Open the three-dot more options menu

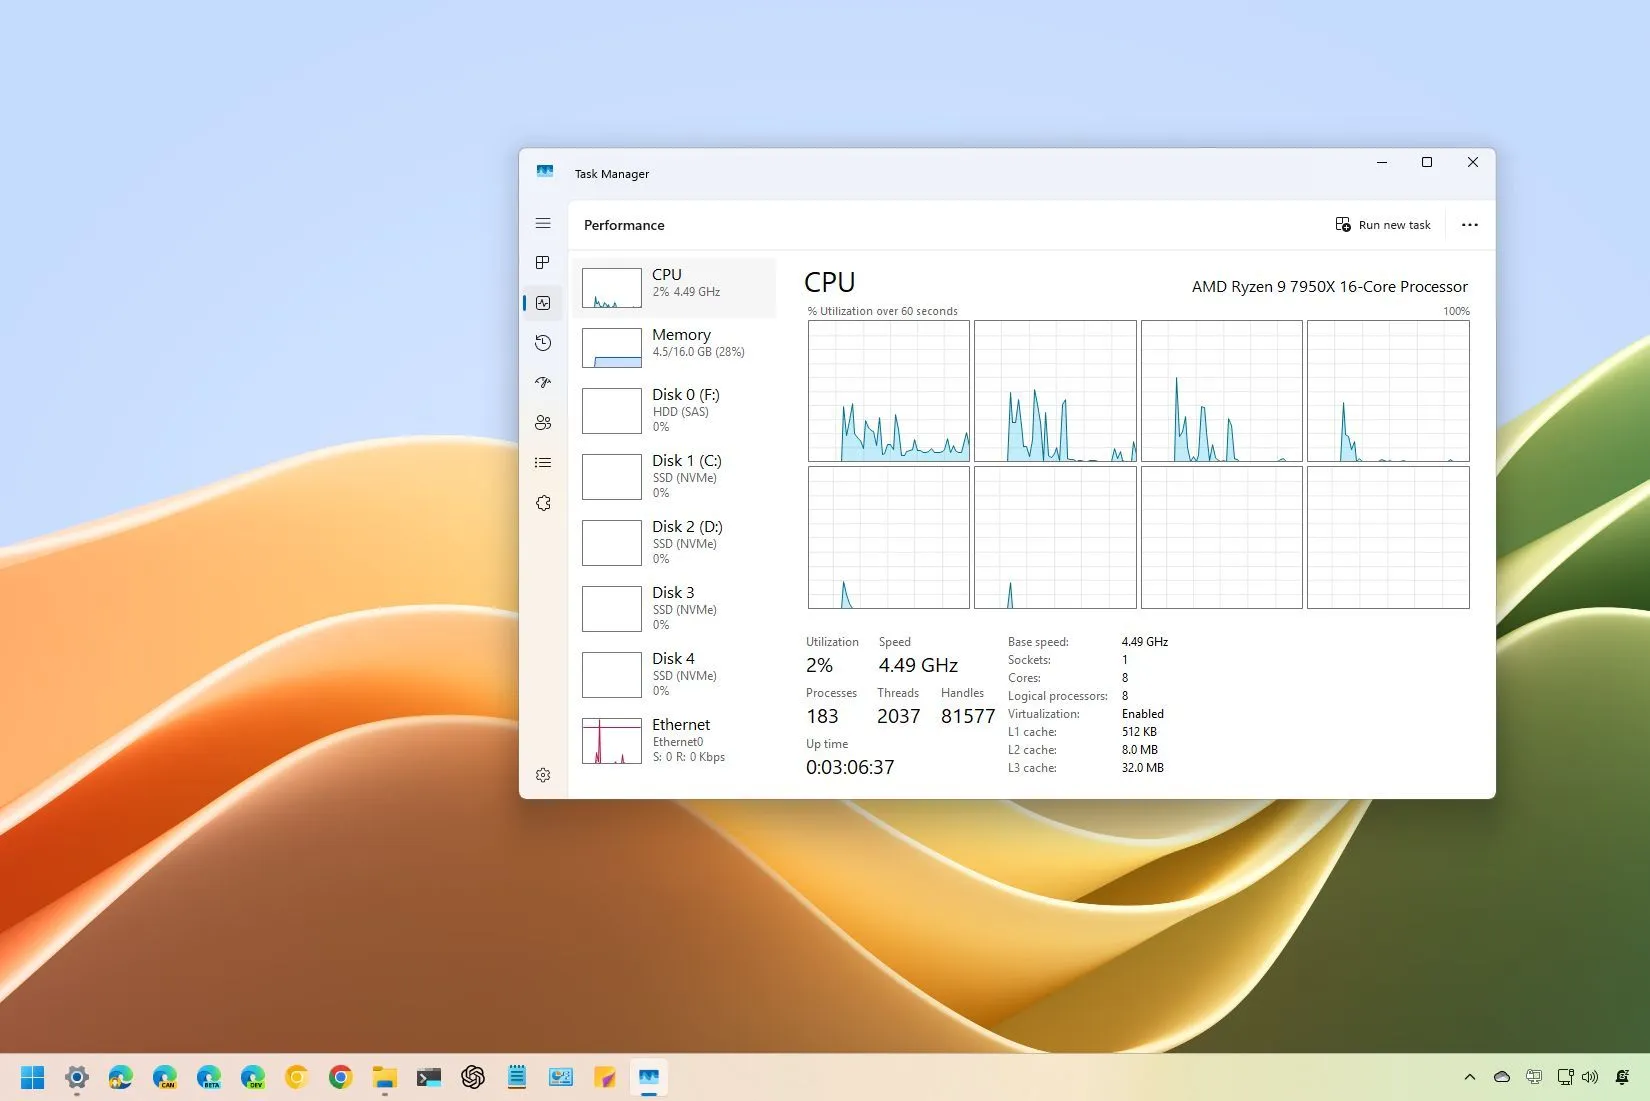tap(1469, 225)
